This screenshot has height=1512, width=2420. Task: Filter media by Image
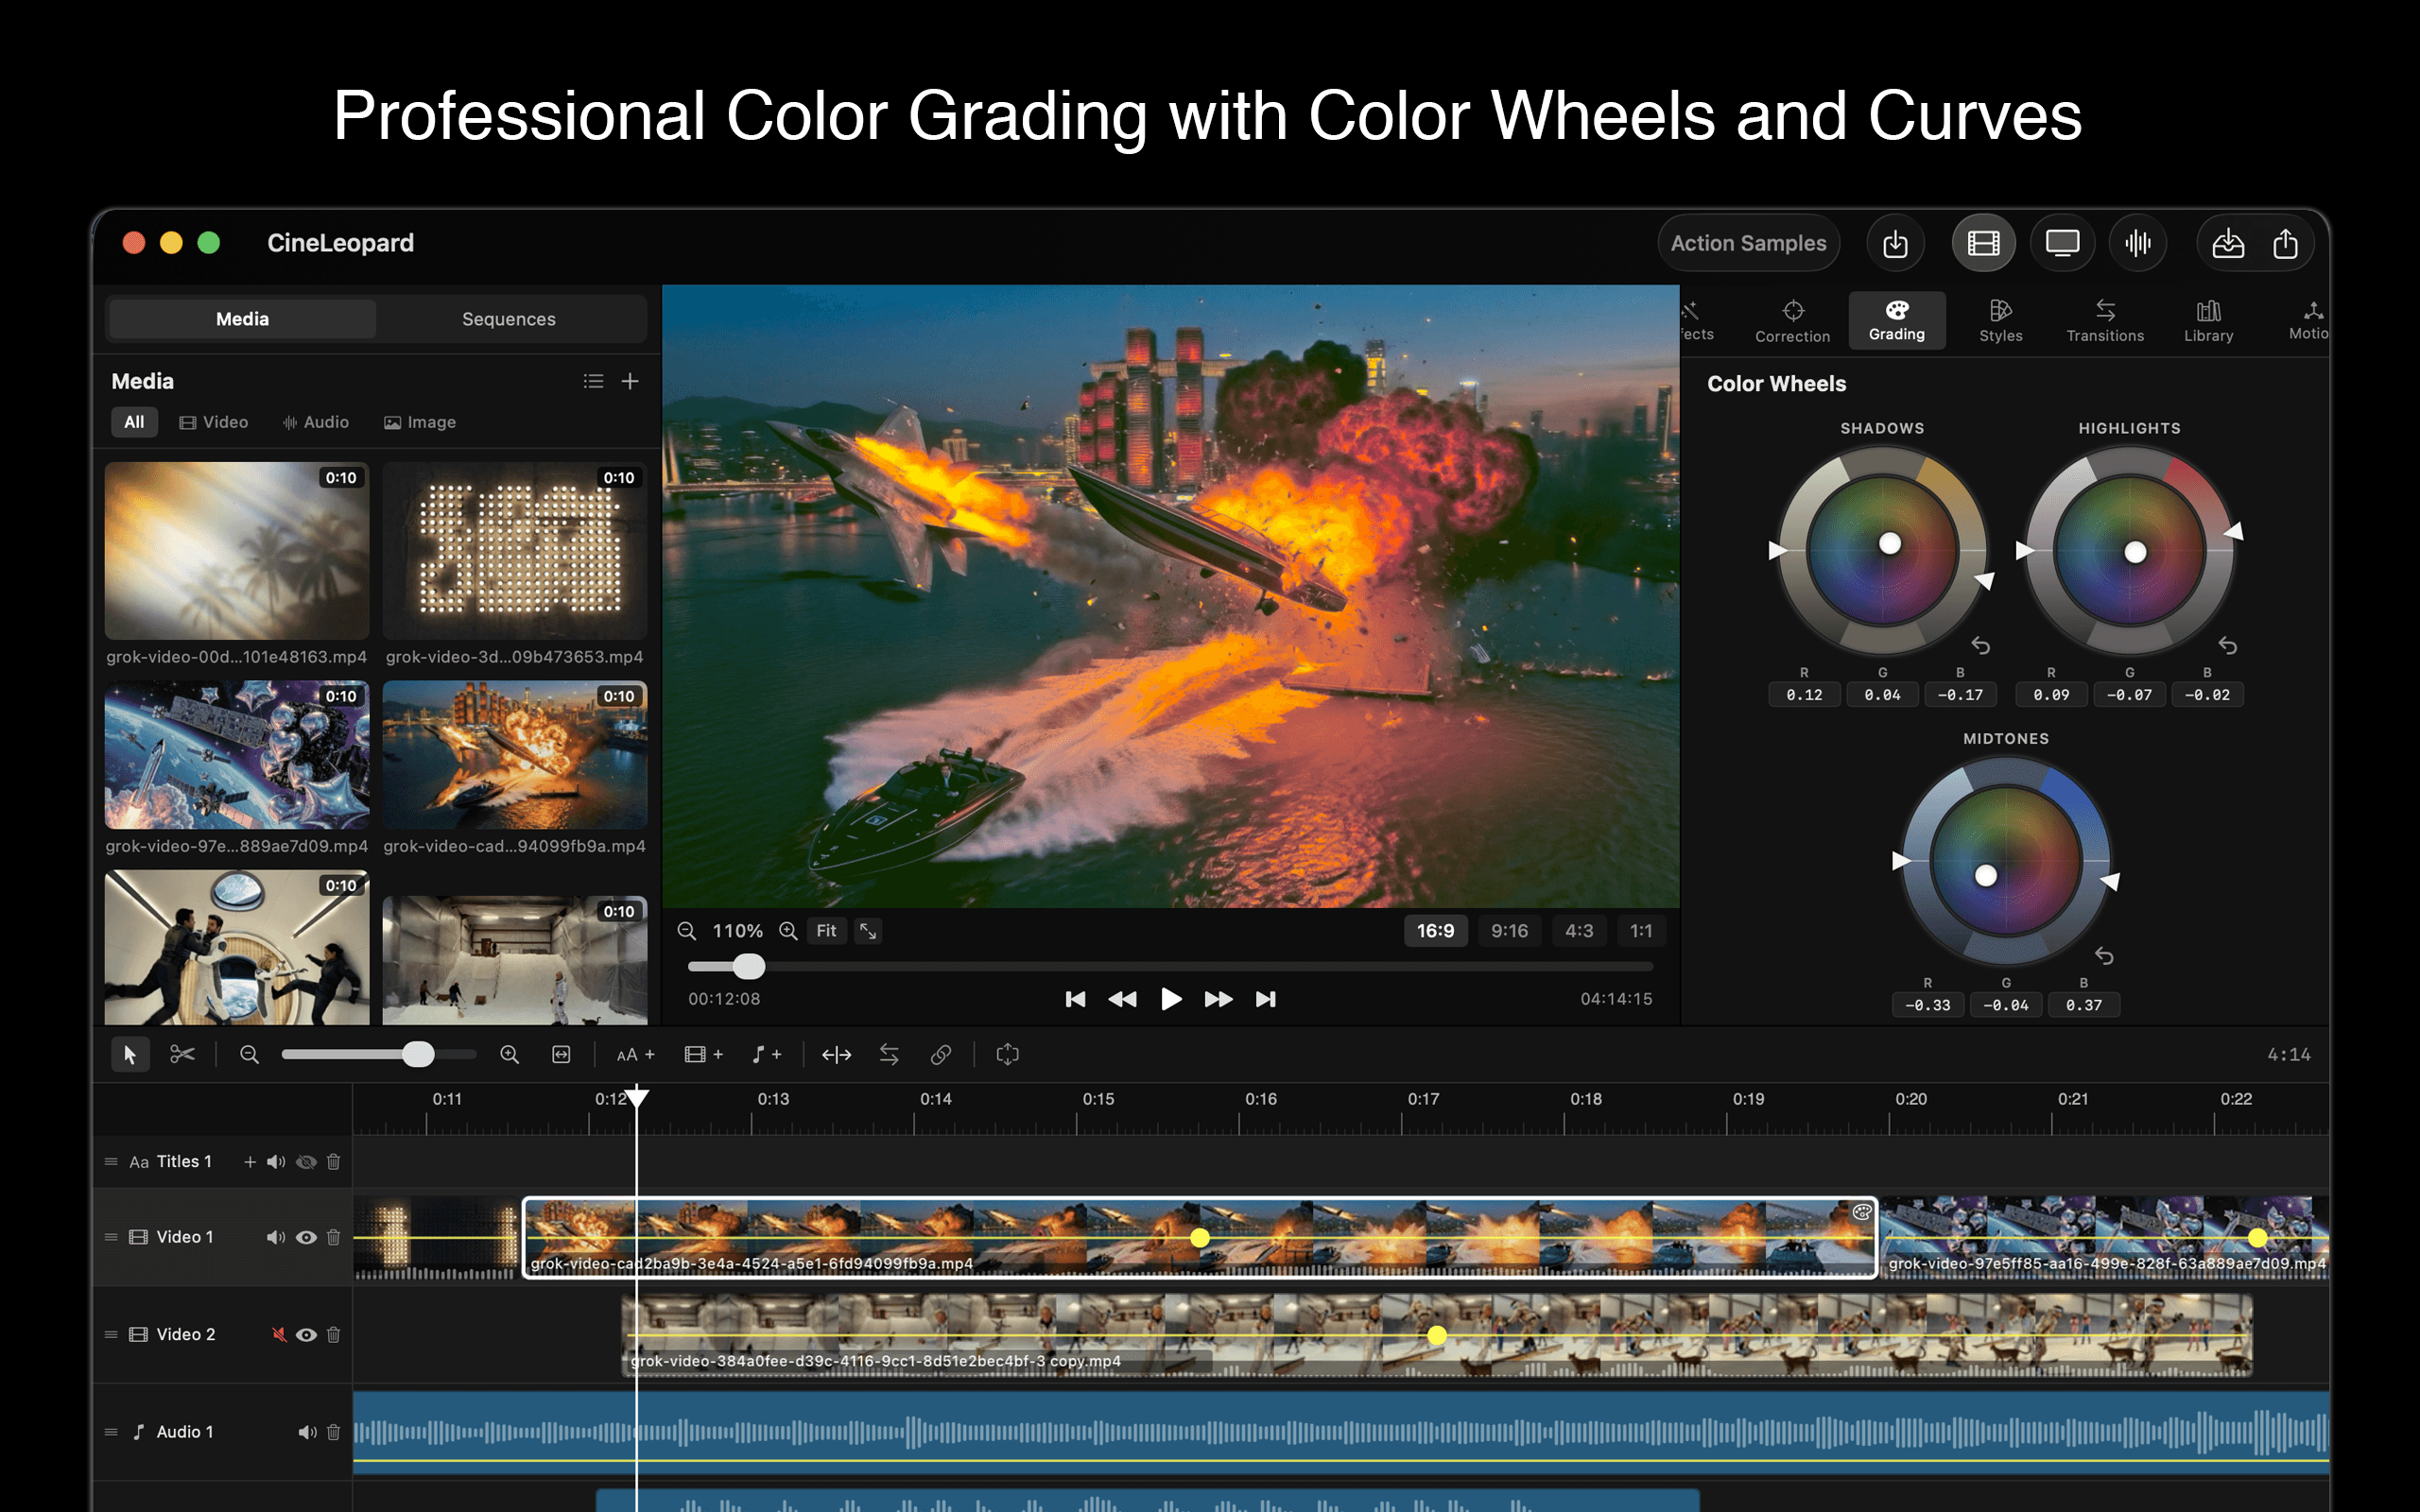(x=420, y=422)
